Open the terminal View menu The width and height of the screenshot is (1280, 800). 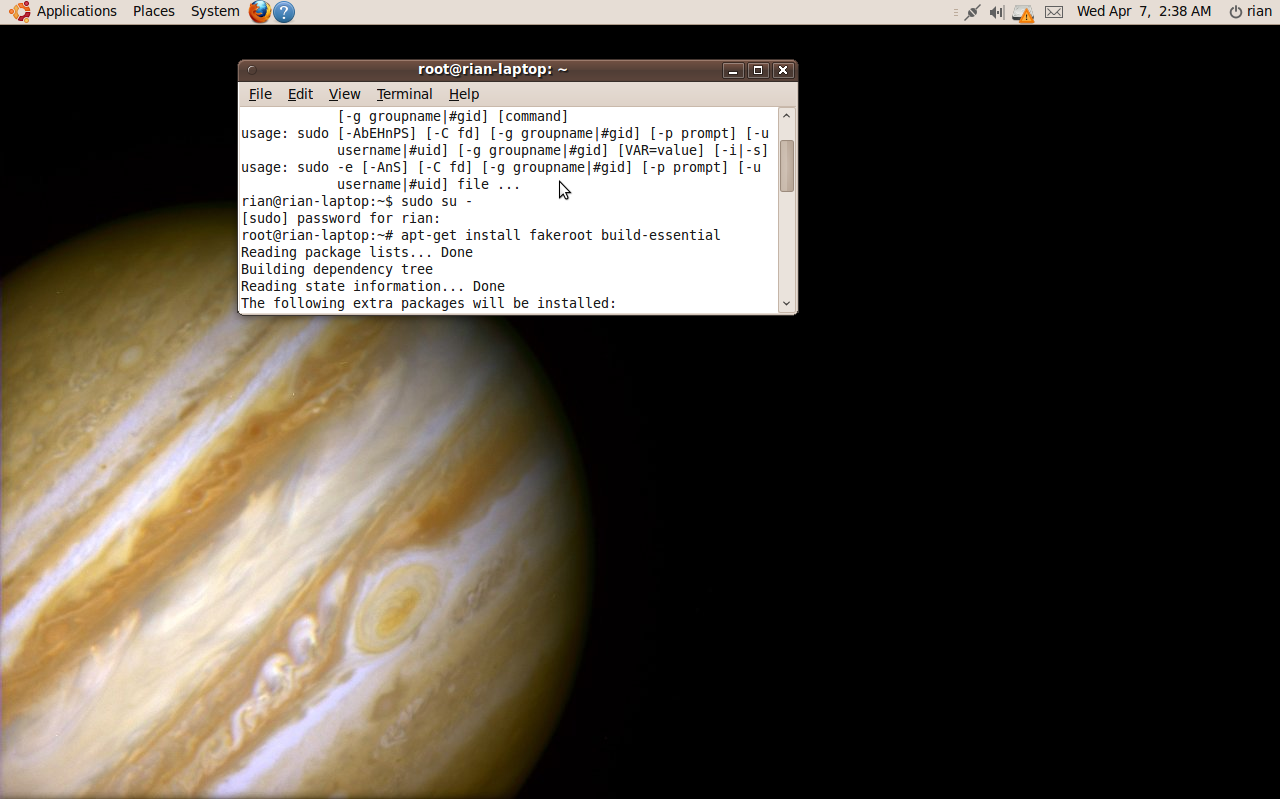point(344,94)
